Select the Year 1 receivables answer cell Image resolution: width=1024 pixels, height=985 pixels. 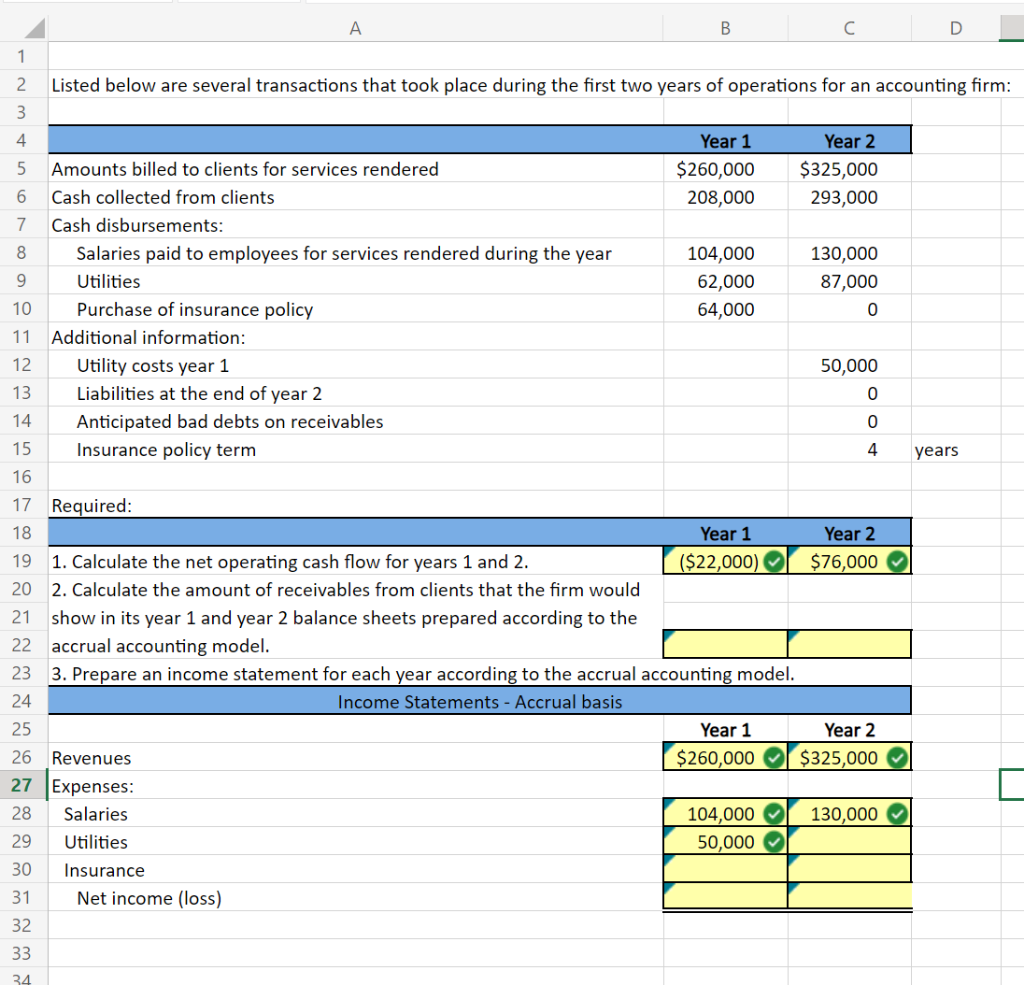[725, 644]
